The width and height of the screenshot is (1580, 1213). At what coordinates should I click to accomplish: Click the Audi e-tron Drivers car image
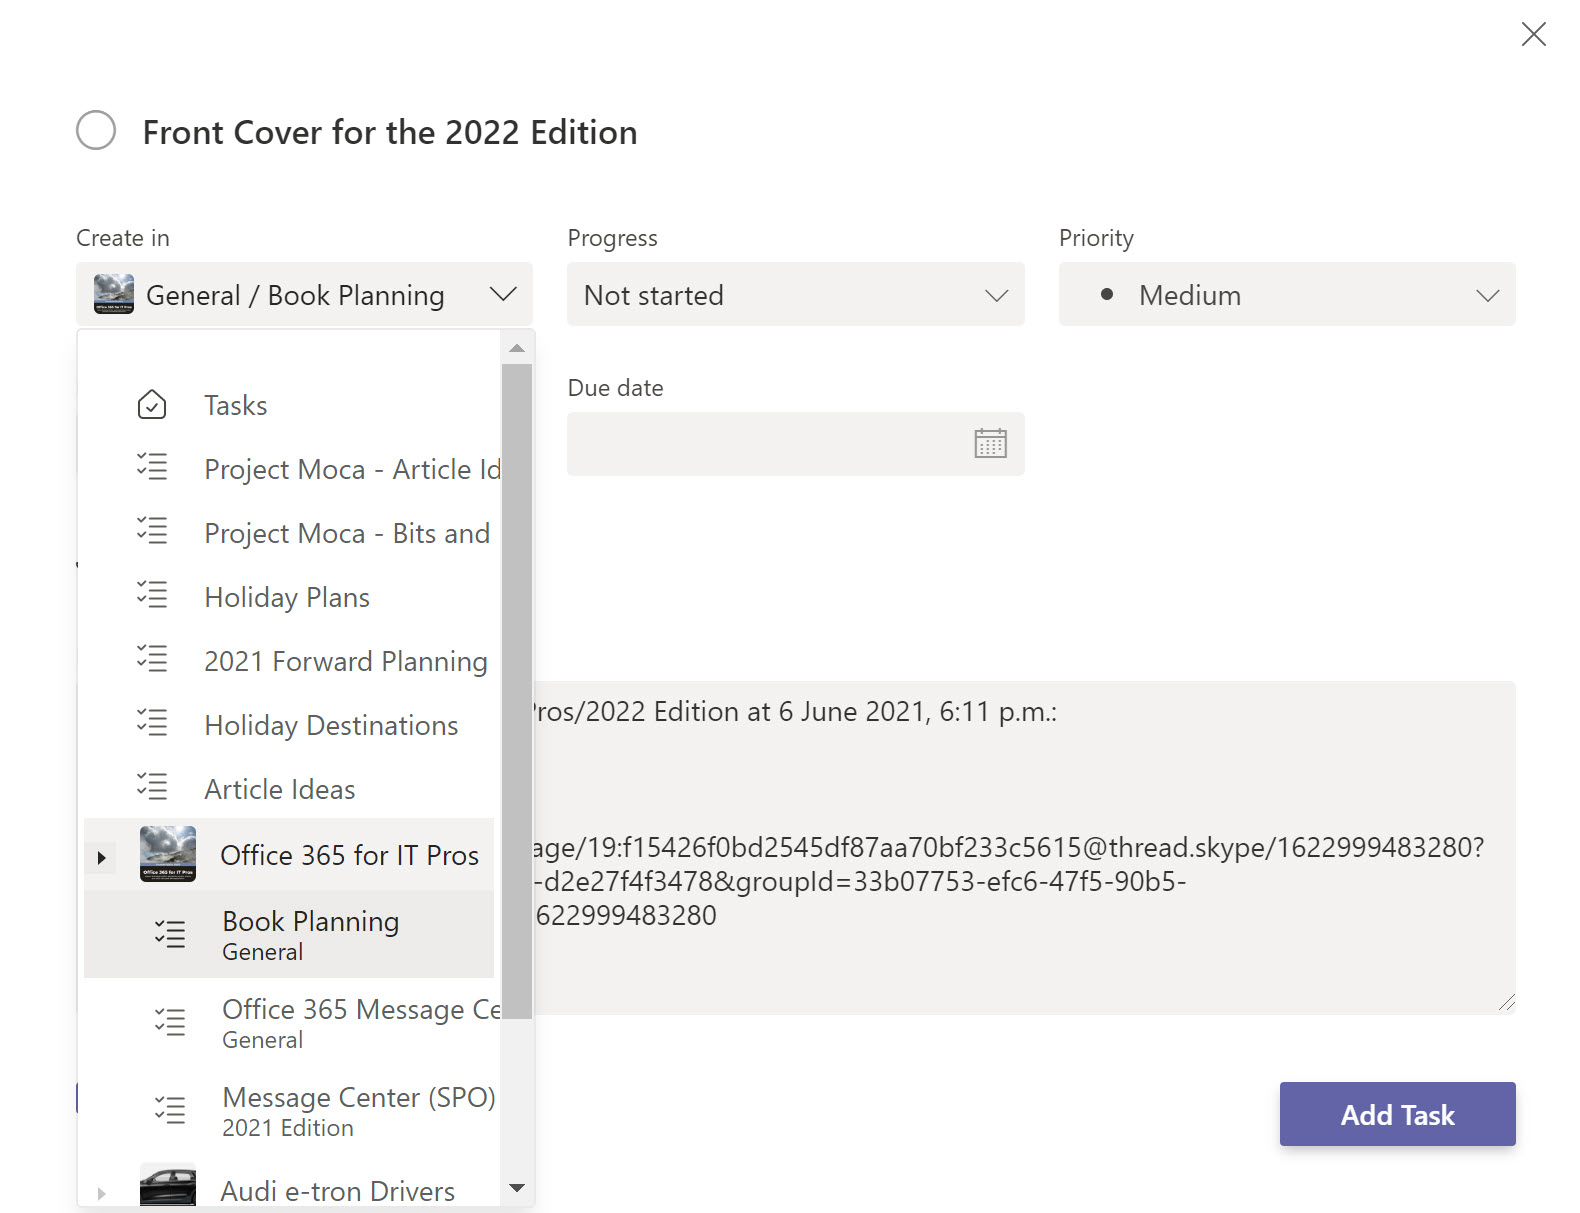(x=168, y=1187)
